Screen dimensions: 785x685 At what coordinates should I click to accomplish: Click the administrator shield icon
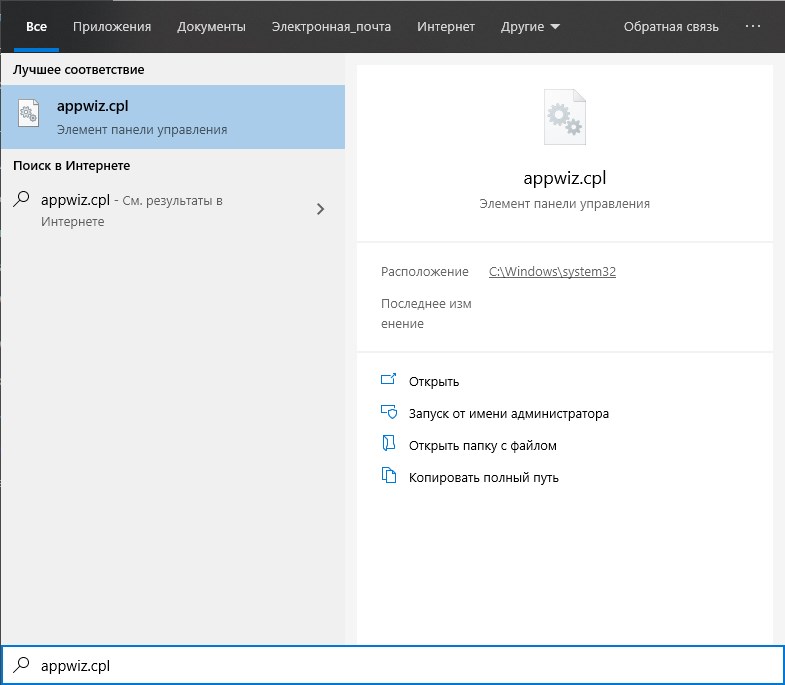[389, 413]
